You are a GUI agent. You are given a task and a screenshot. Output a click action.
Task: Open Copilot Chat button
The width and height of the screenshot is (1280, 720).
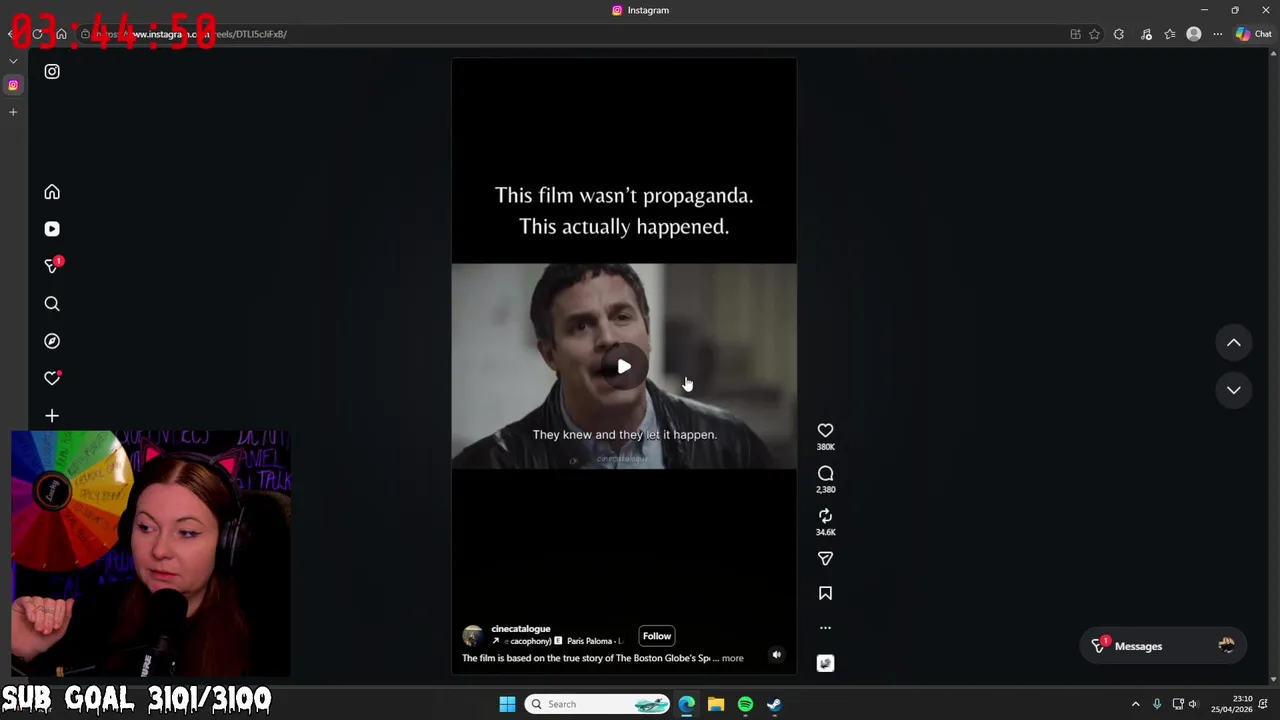tap(1254, 34)
